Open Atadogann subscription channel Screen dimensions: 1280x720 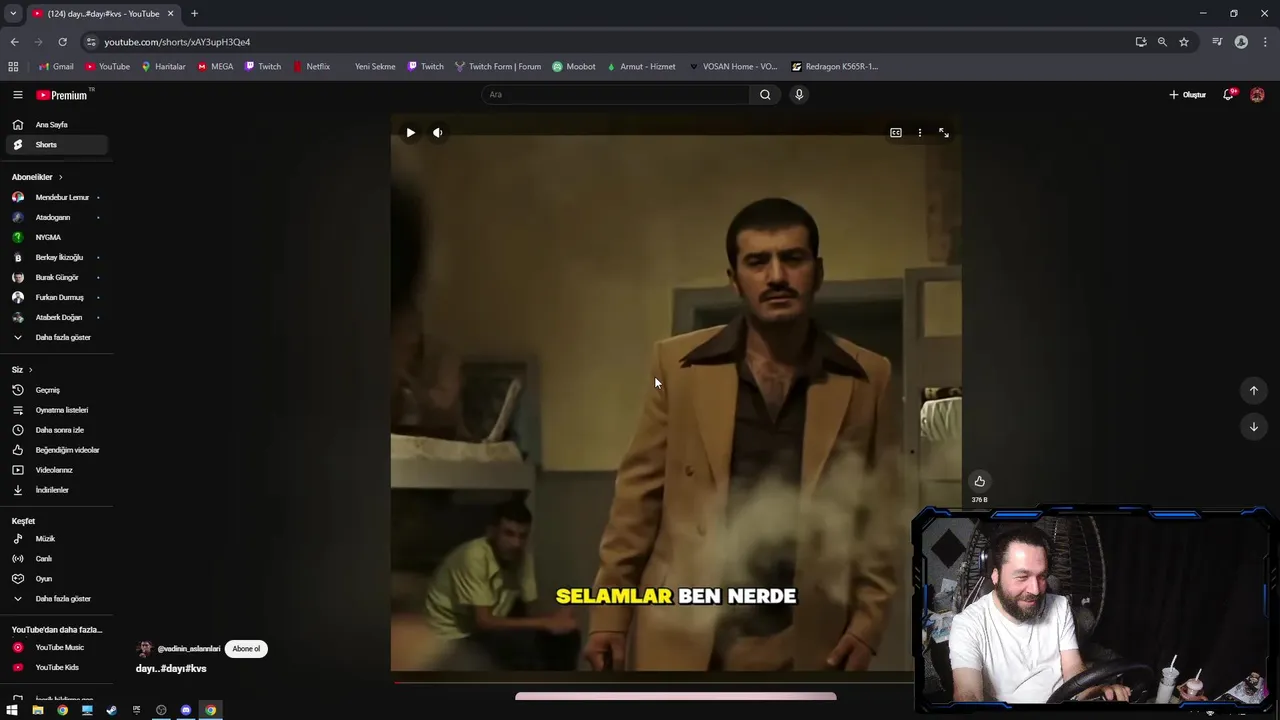[x=56, y=217]
